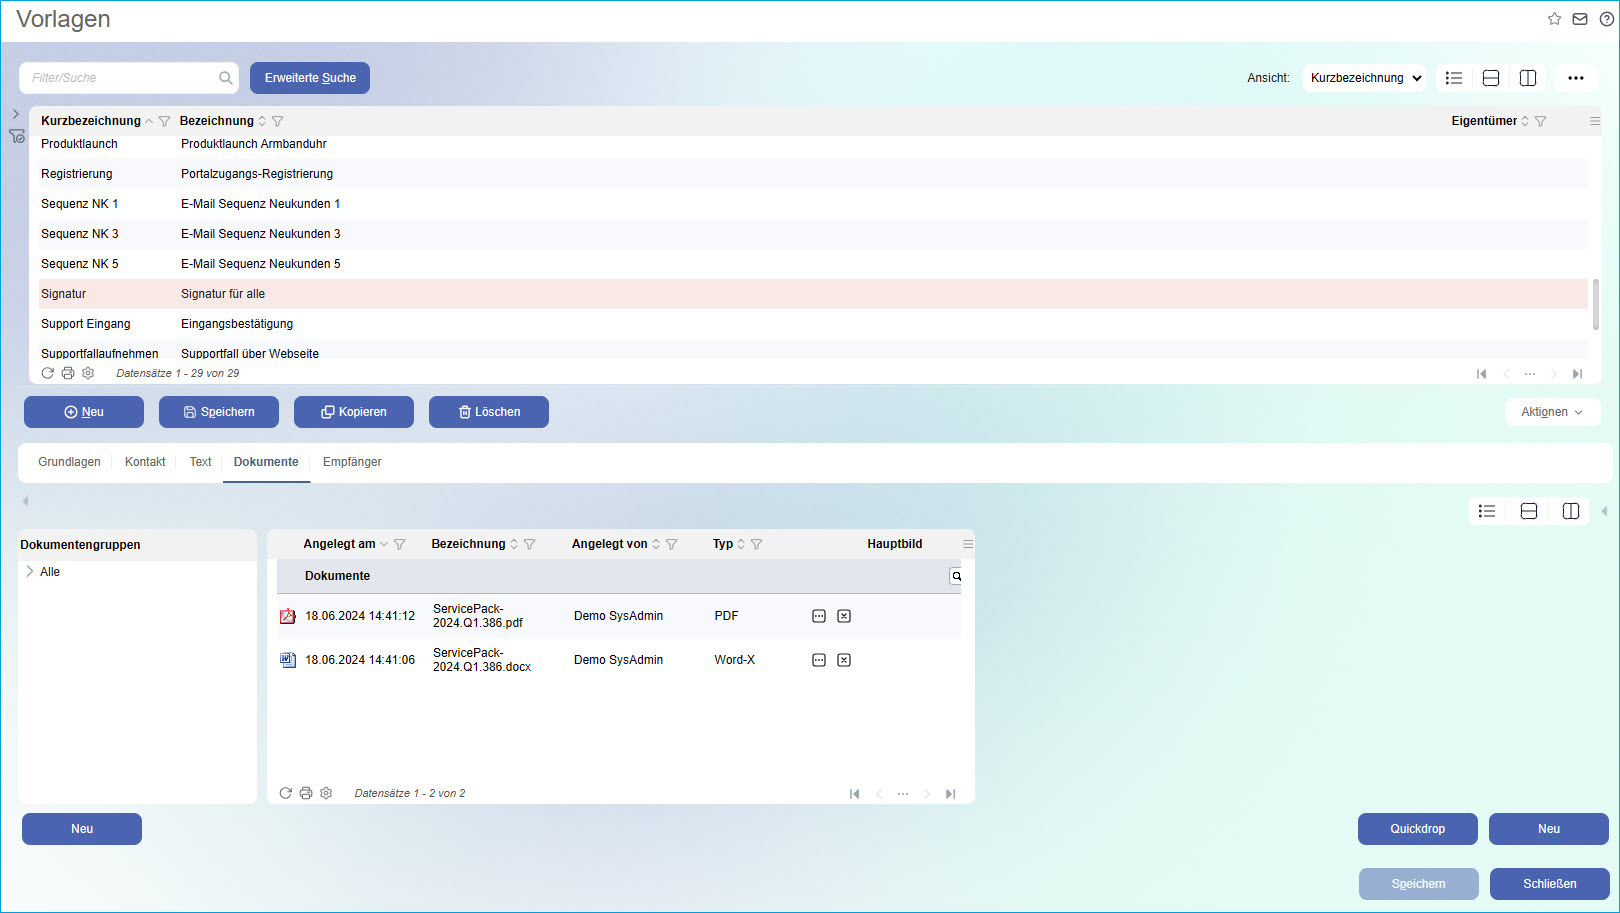This screenshot has height=913, width=1620.
Task: Click the Kopieren button
Action: point(354,412)
